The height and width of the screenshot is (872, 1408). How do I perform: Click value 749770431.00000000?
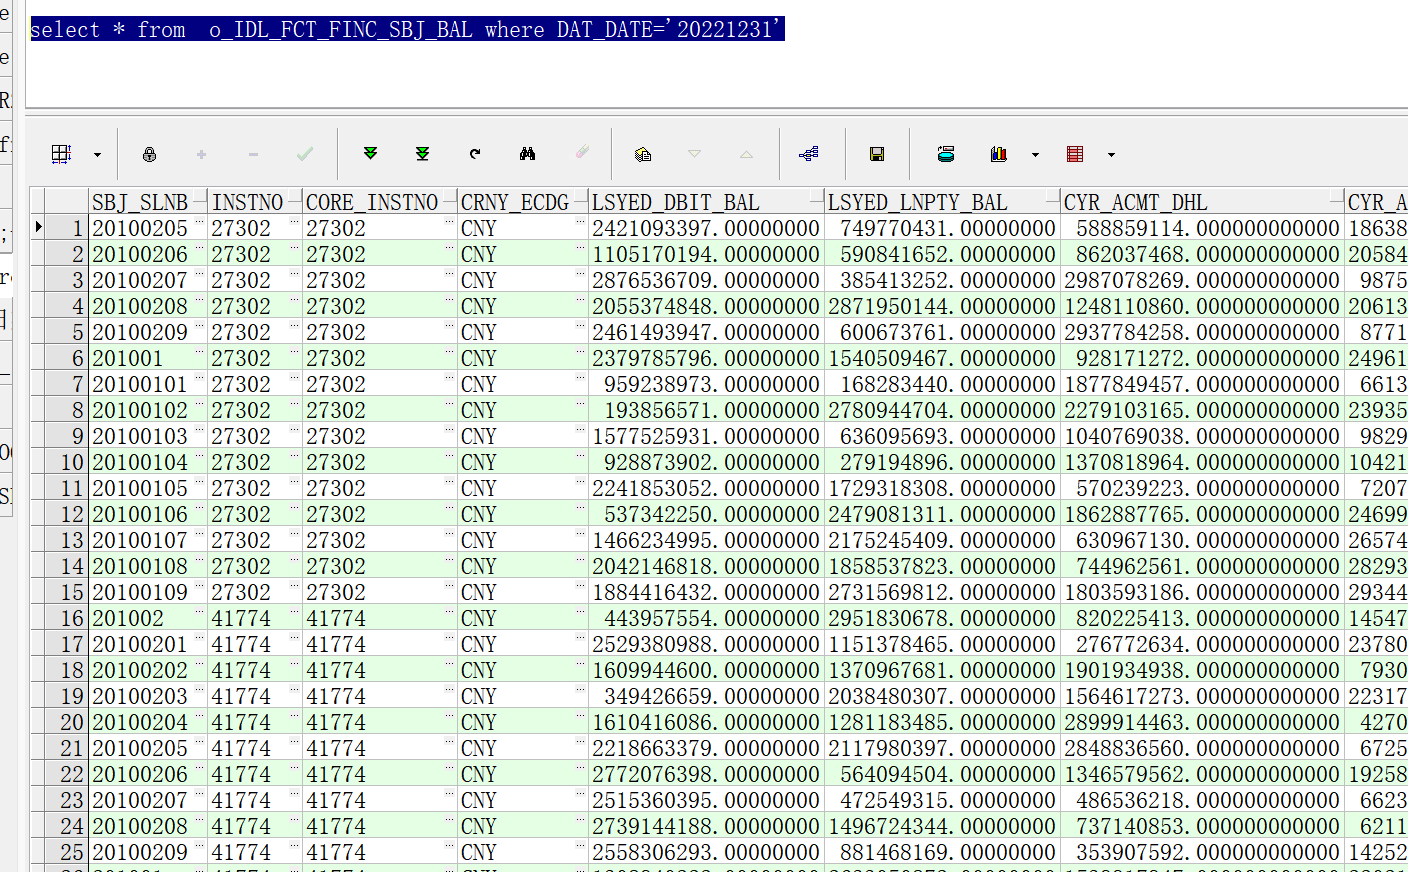[x=942, y=228]
